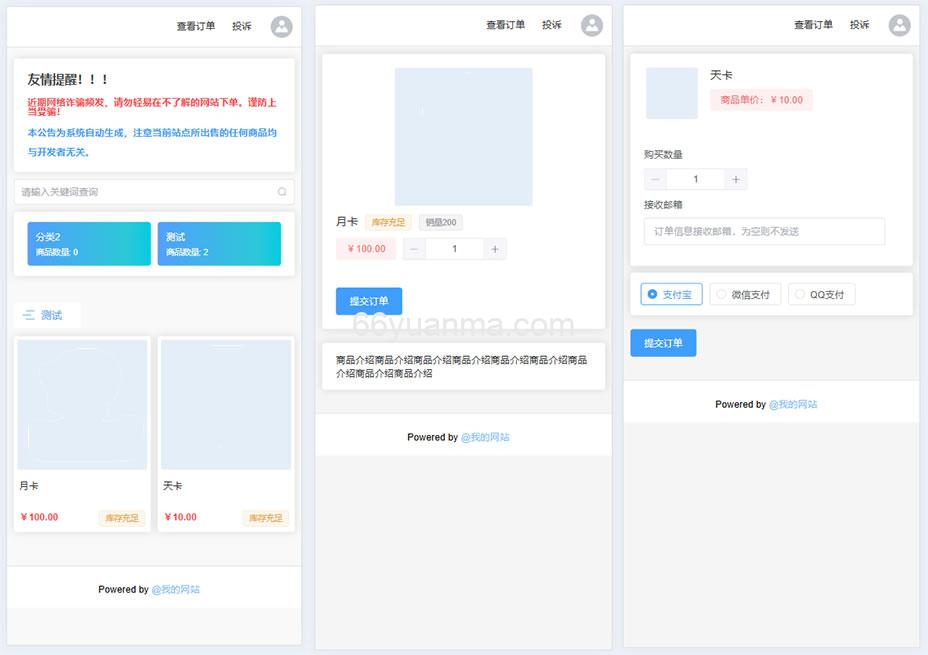
Task: Click the minus icon beside 购买数量
Action: [x=654, y=178]
